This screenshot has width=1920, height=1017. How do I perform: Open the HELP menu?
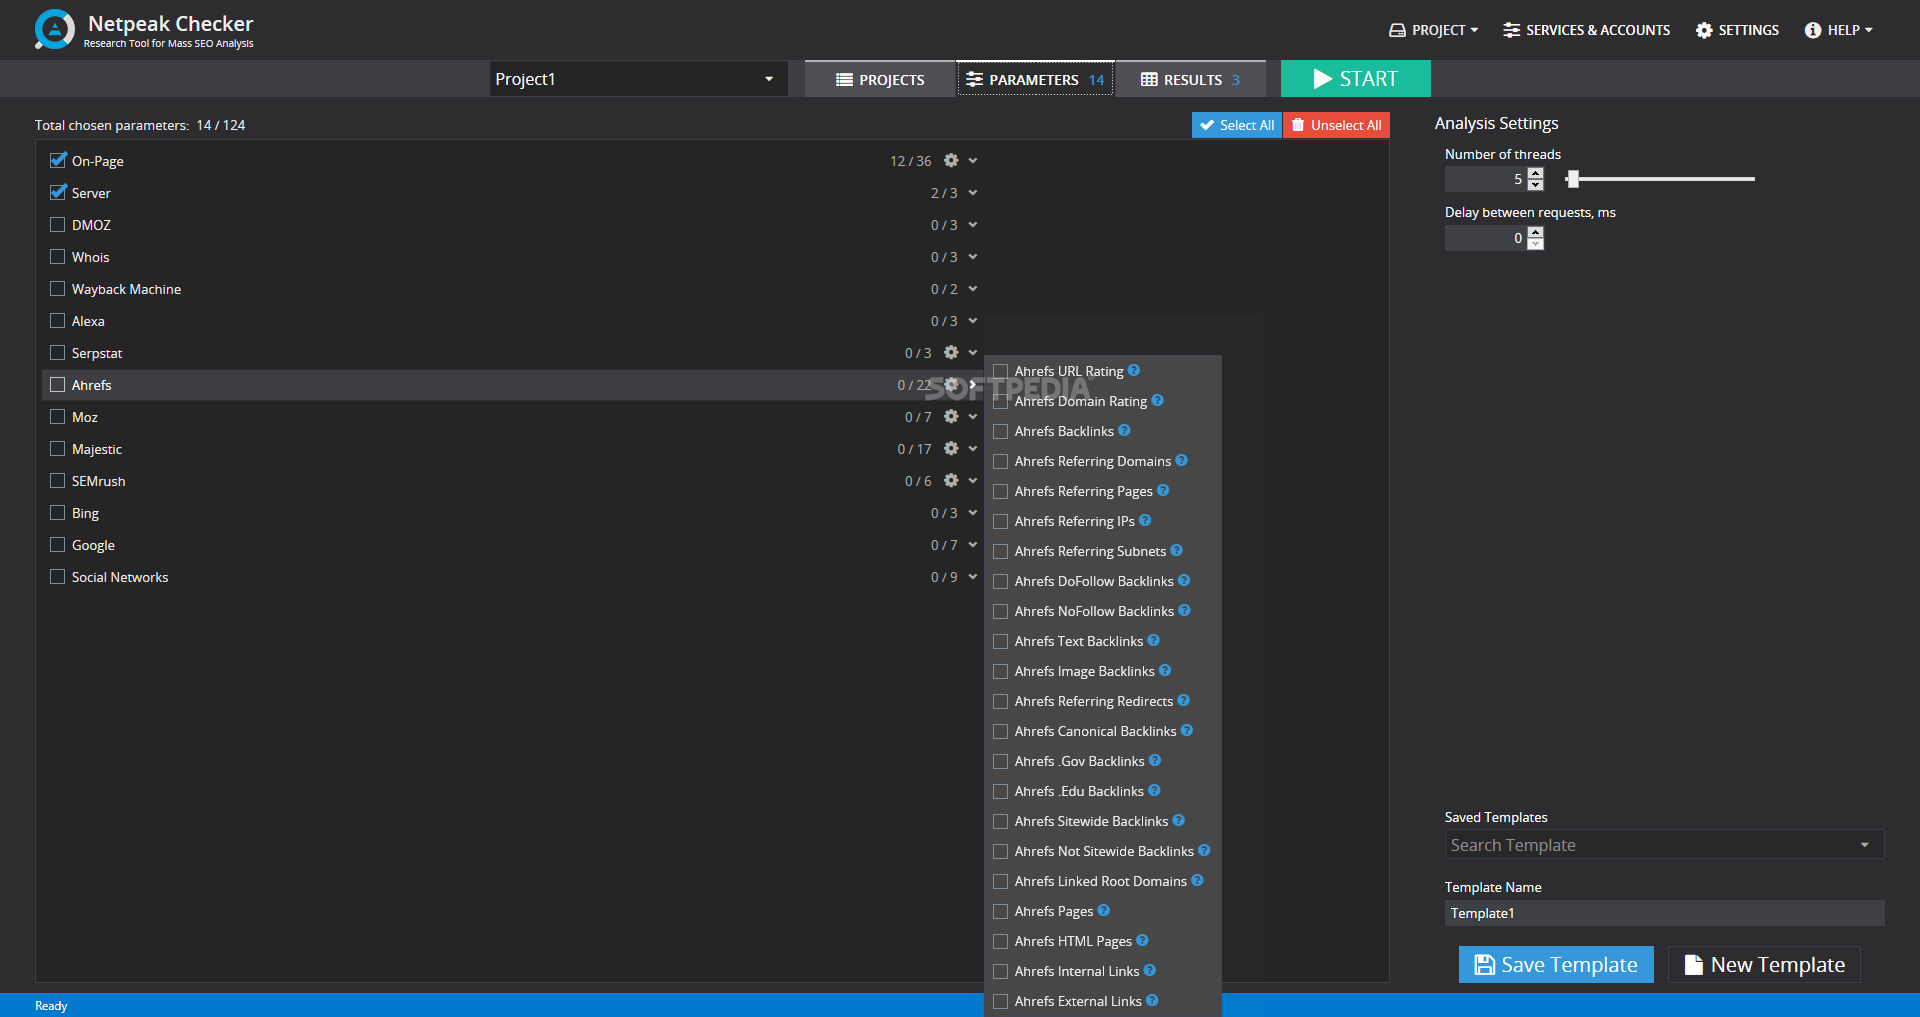click(x=1839, y=30)
